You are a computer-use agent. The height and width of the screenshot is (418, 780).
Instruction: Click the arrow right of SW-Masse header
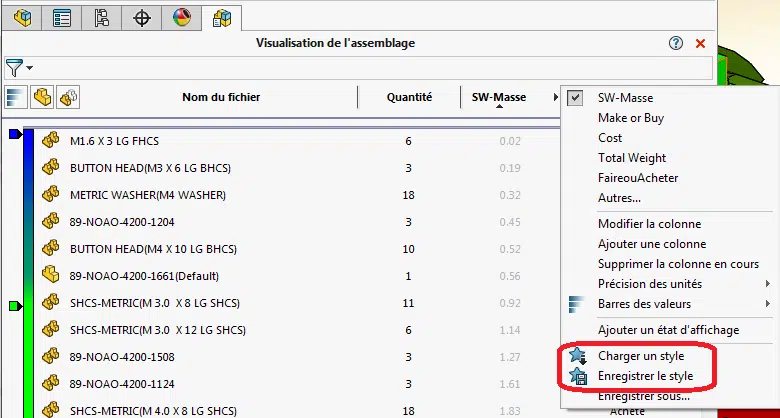[x=556, y=98]
